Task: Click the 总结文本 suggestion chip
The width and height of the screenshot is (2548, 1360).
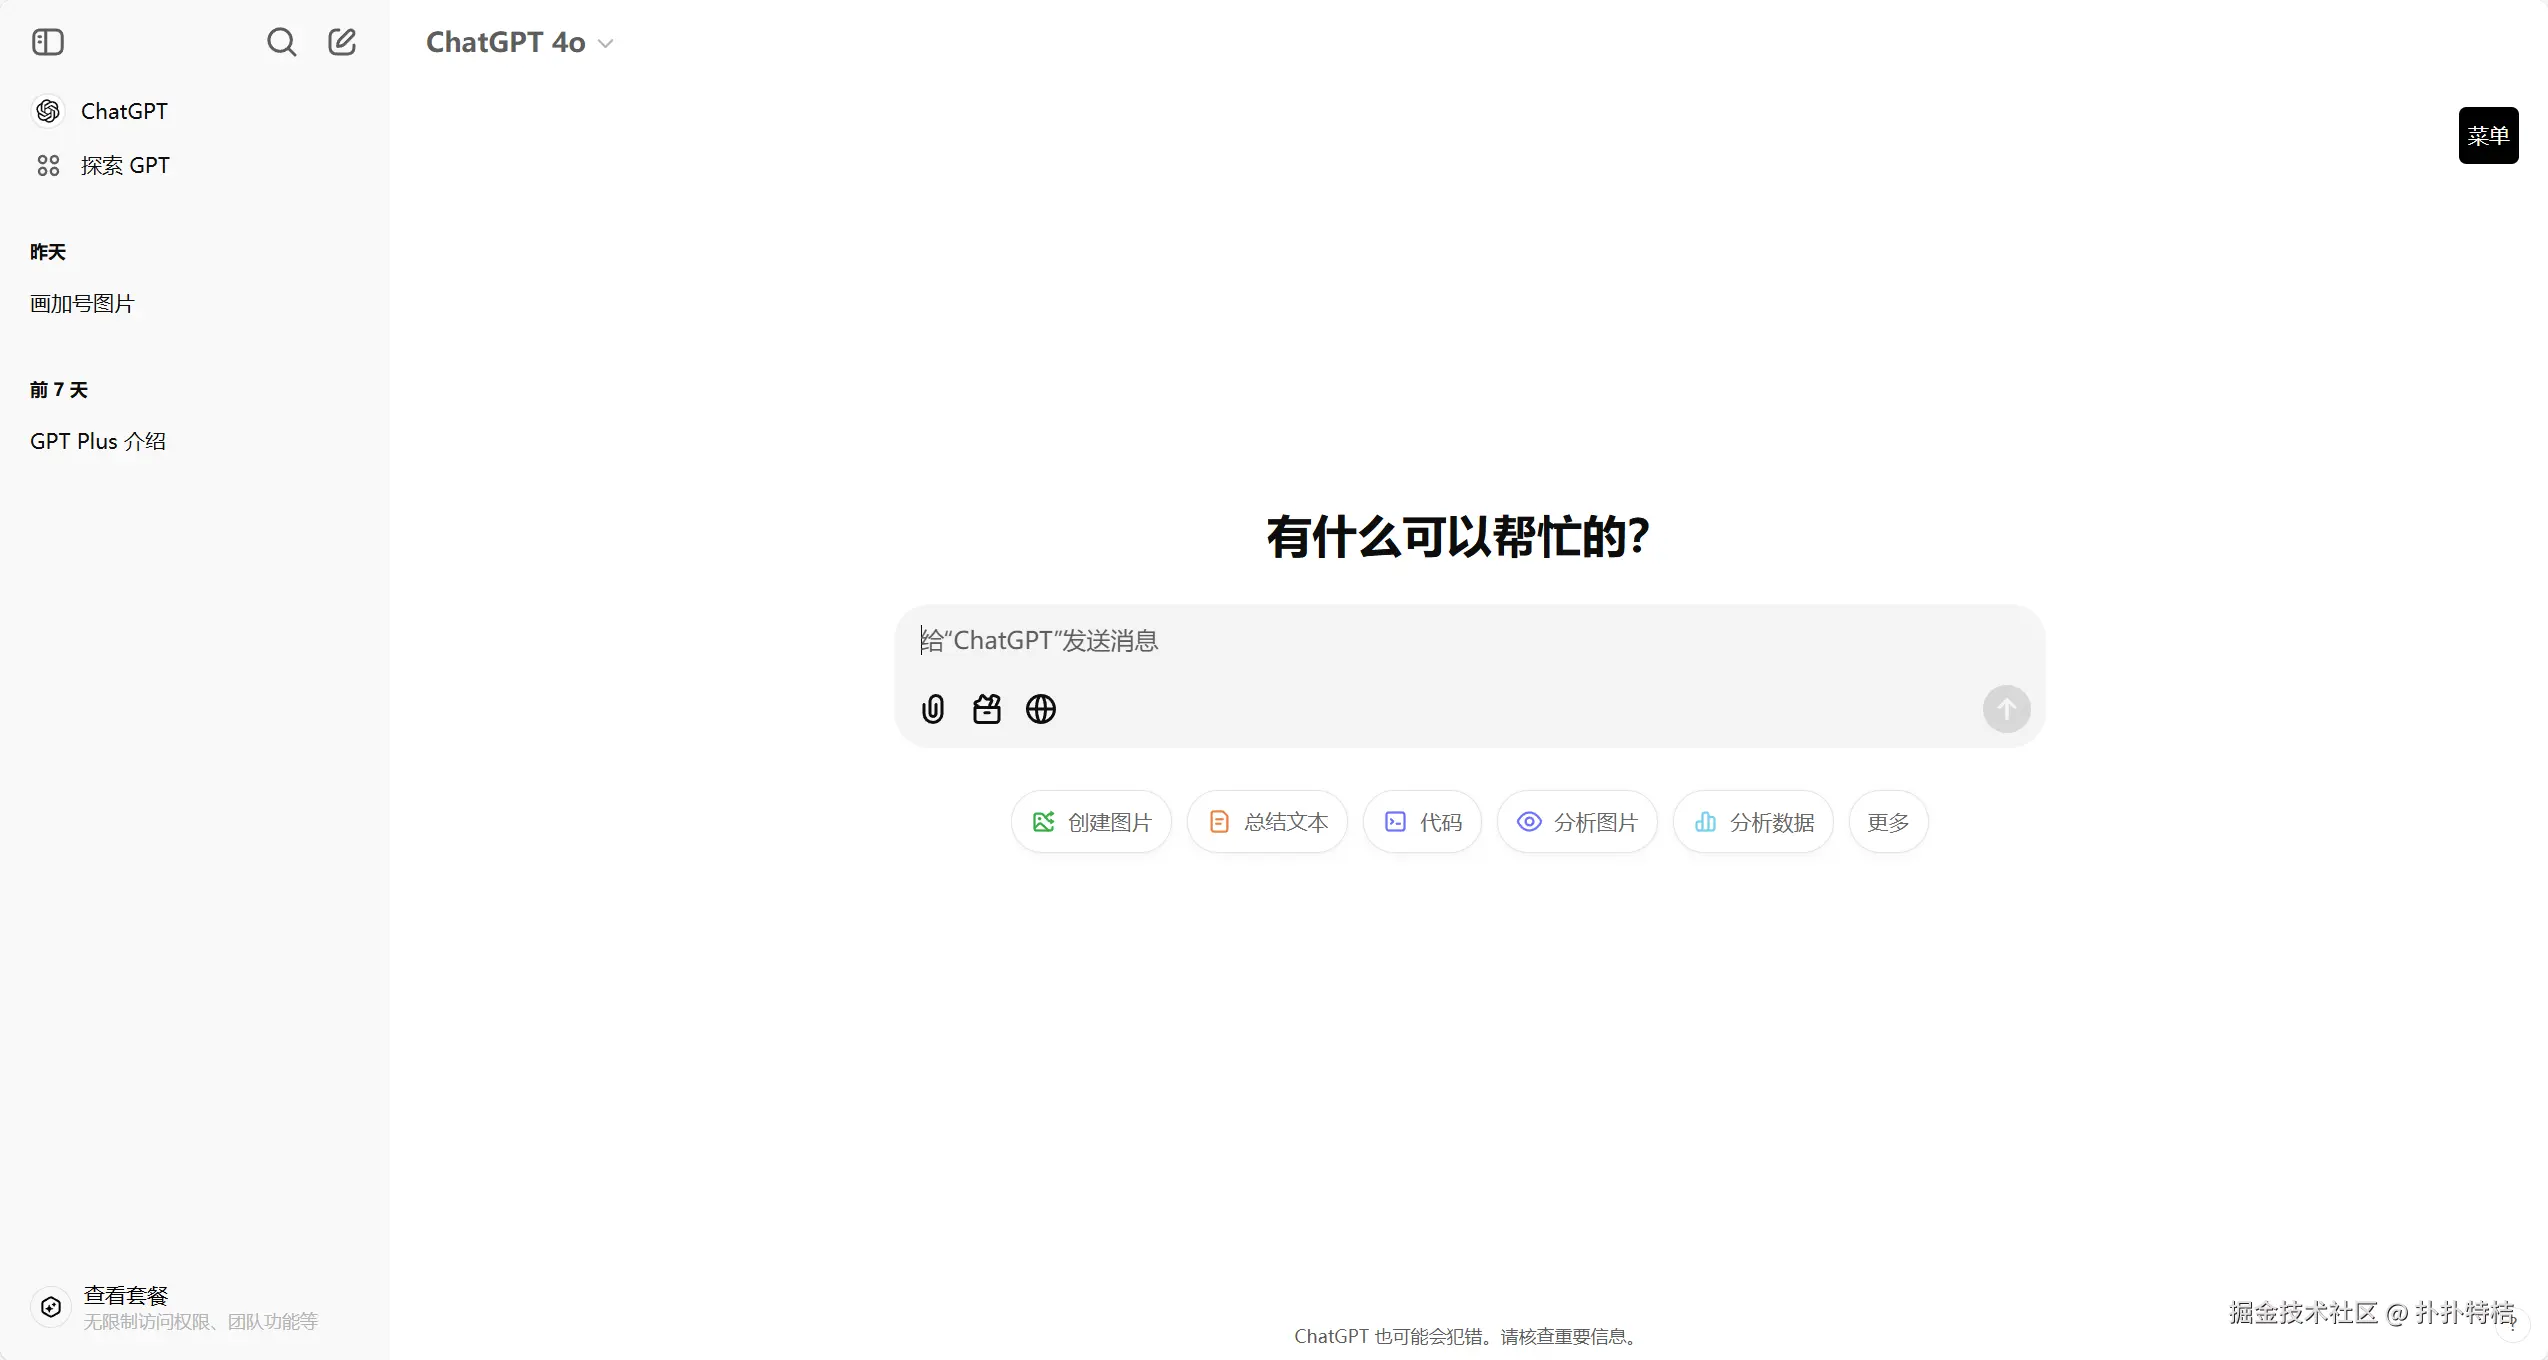Action: point(1267,822)
